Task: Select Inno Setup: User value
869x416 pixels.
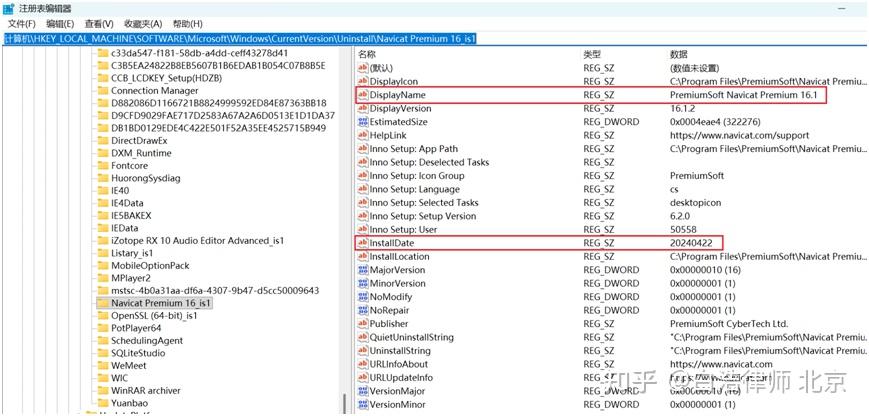Action: 403,229
